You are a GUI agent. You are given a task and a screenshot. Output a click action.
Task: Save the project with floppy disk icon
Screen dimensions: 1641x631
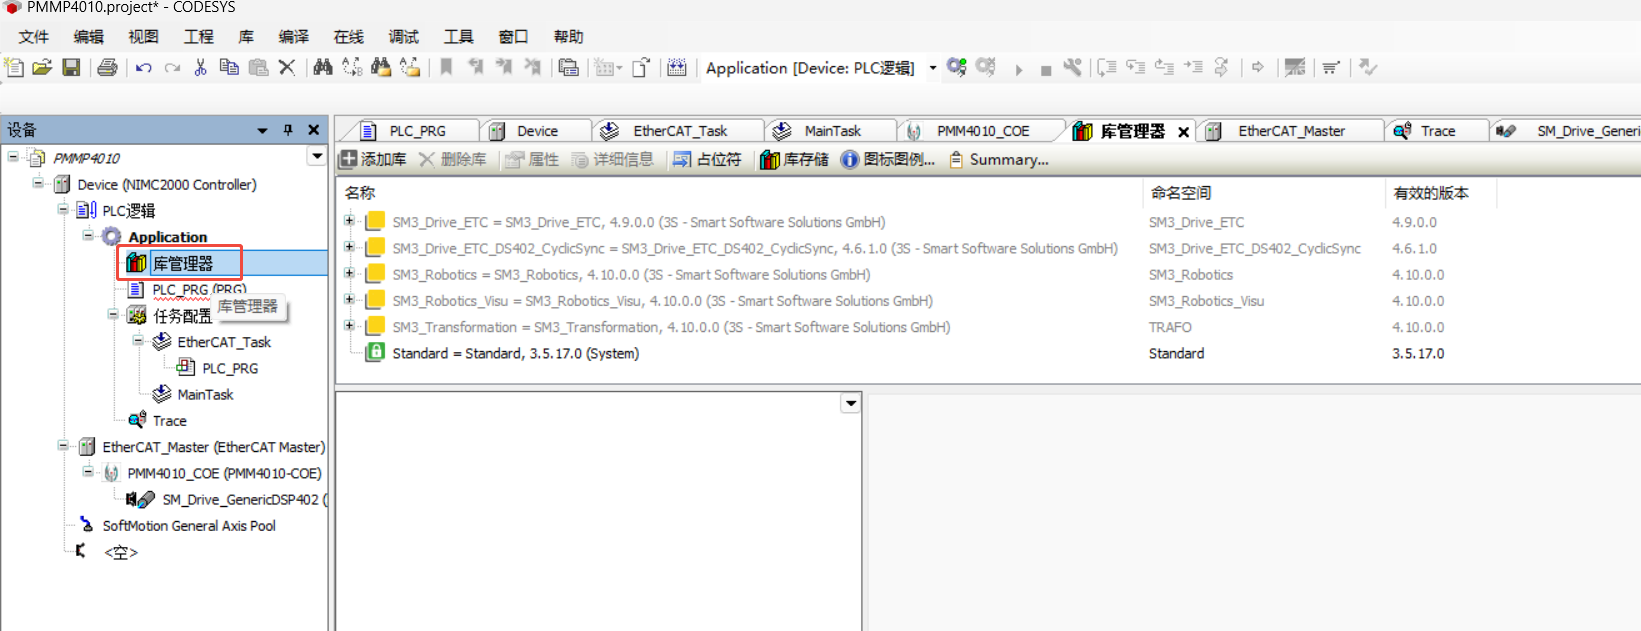tap(71, 67)
